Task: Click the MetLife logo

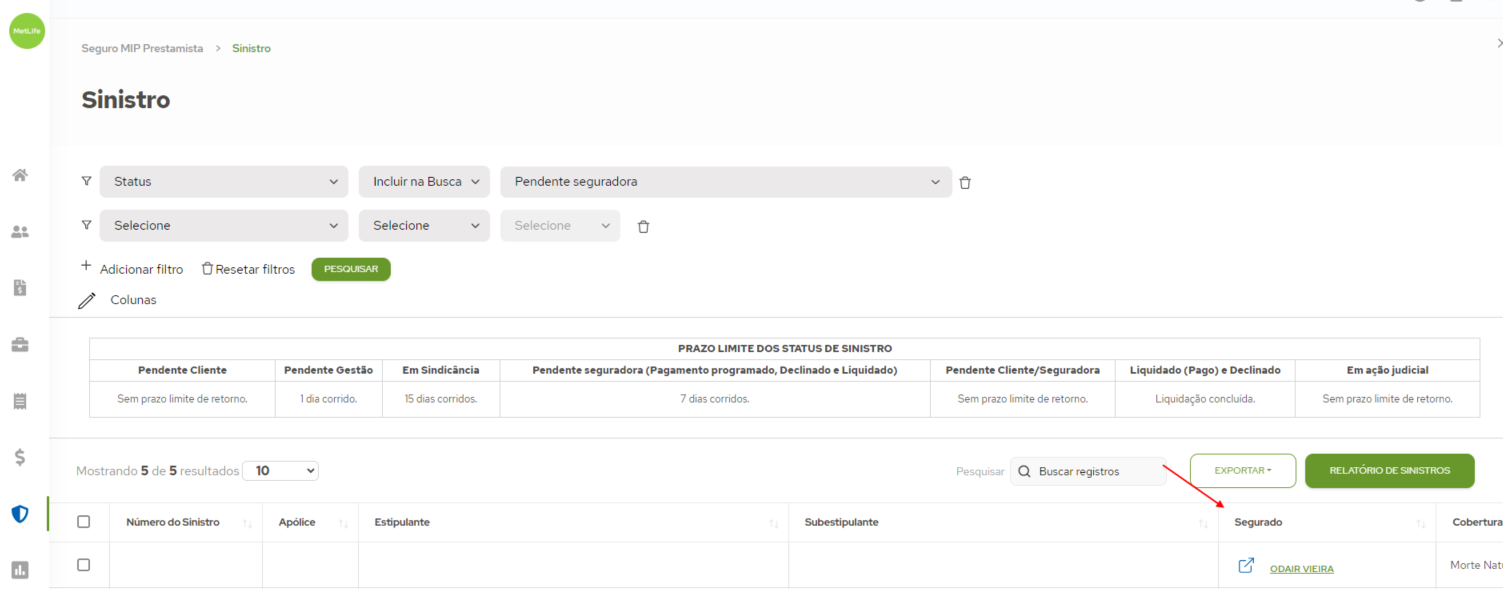Action: tap(27, 31)
